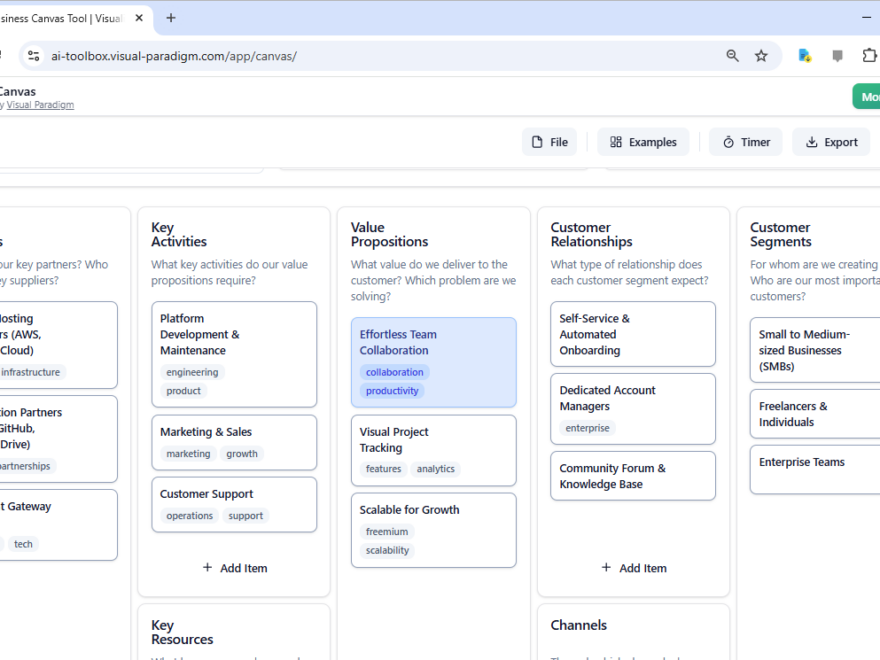Add Item under Key Activities

point(234,568)
